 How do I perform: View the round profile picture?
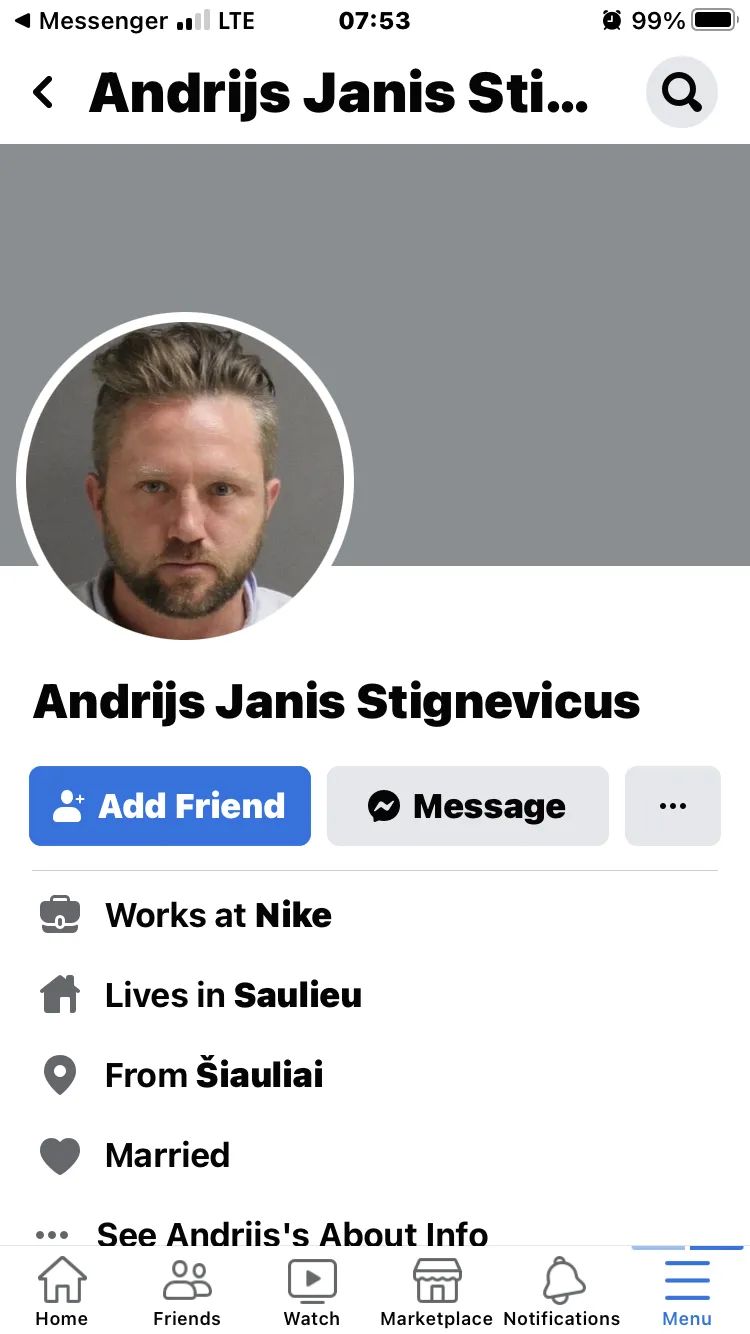click(185, 481)
